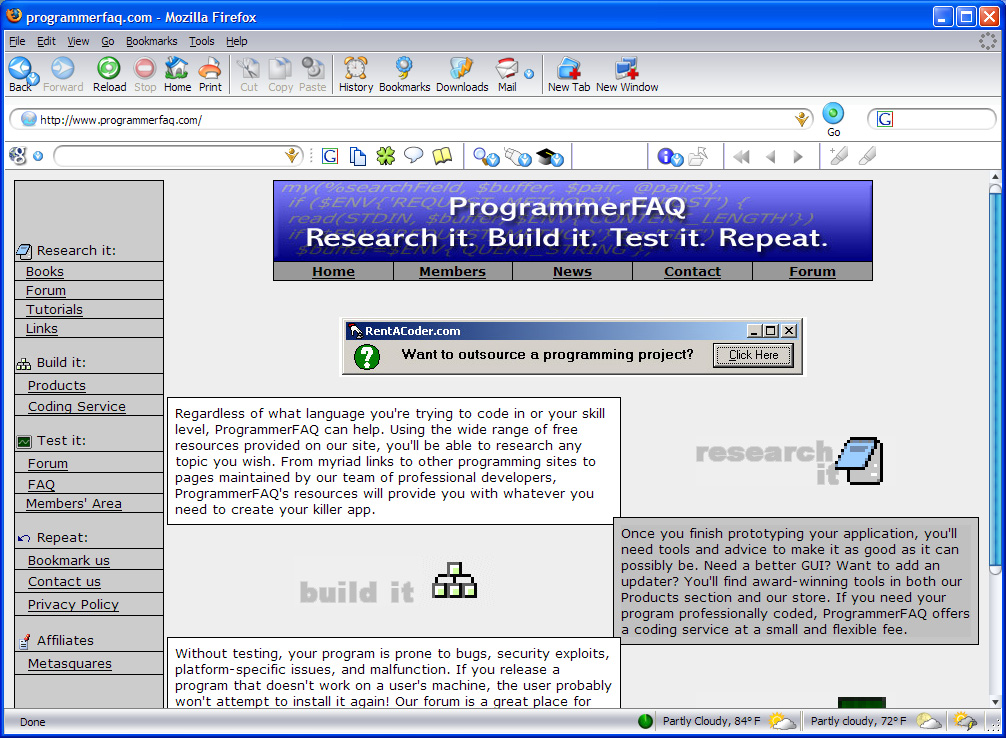Open the Bookmarks menu
The width and height of the screenshot is (1006, 738).
(x=151, y=41)
